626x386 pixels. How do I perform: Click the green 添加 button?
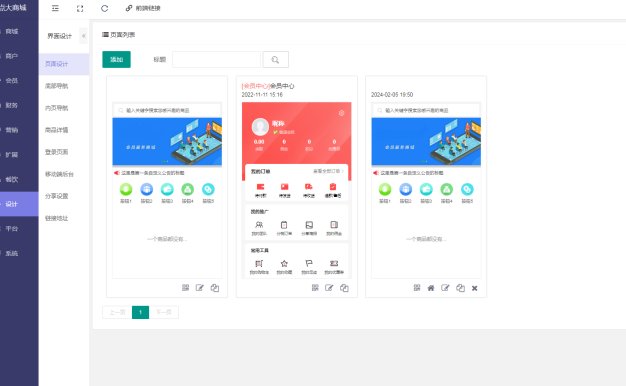pyautogui.click(x=116, y=59)
